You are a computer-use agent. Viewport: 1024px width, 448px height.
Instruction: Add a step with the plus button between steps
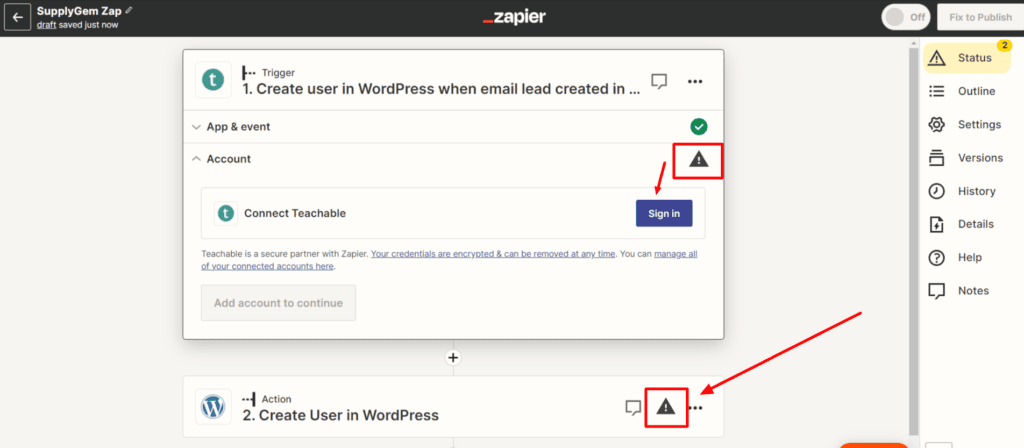point(453,357)
